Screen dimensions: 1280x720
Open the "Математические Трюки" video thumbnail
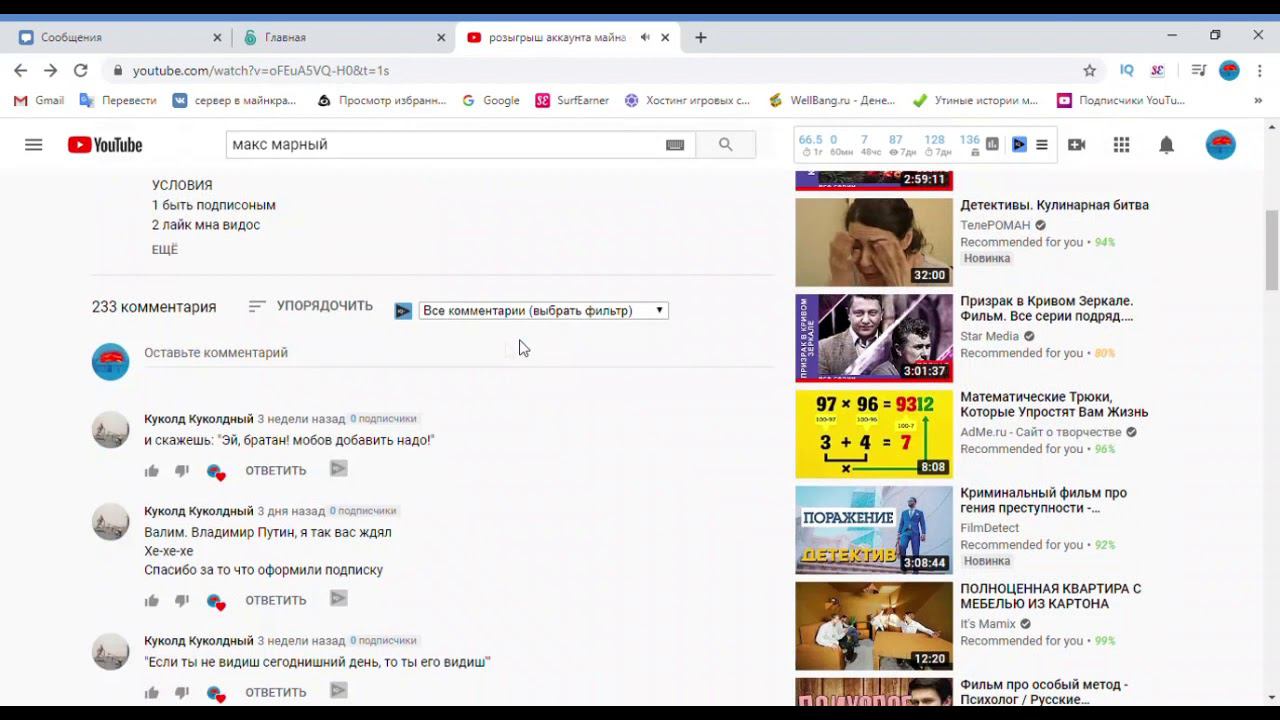[x=874, y=434]
